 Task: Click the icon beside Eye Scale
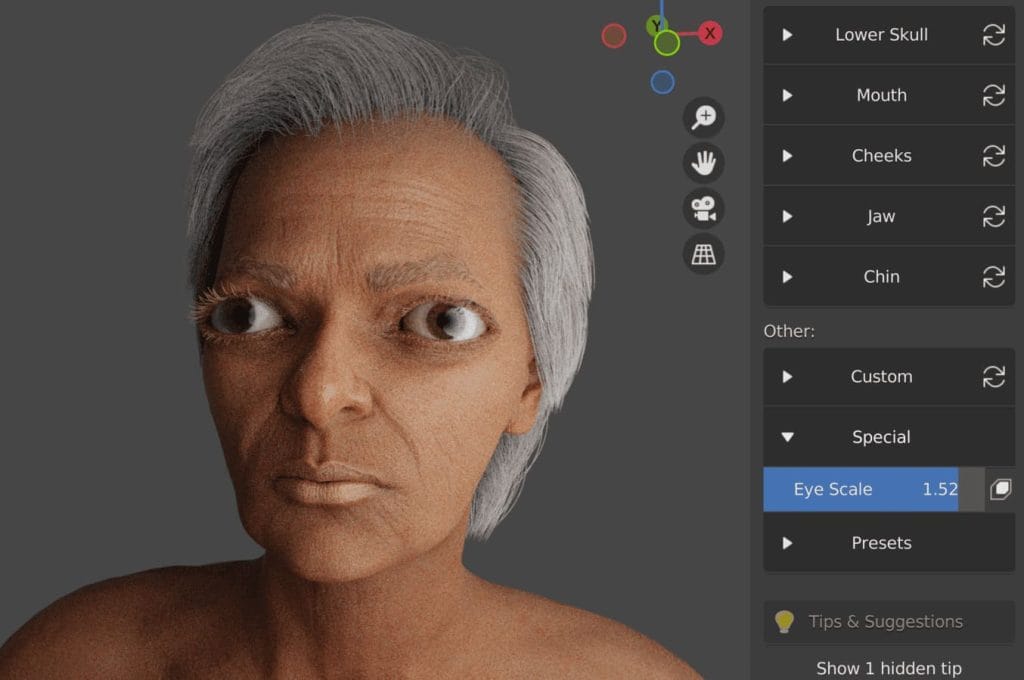1000,489
